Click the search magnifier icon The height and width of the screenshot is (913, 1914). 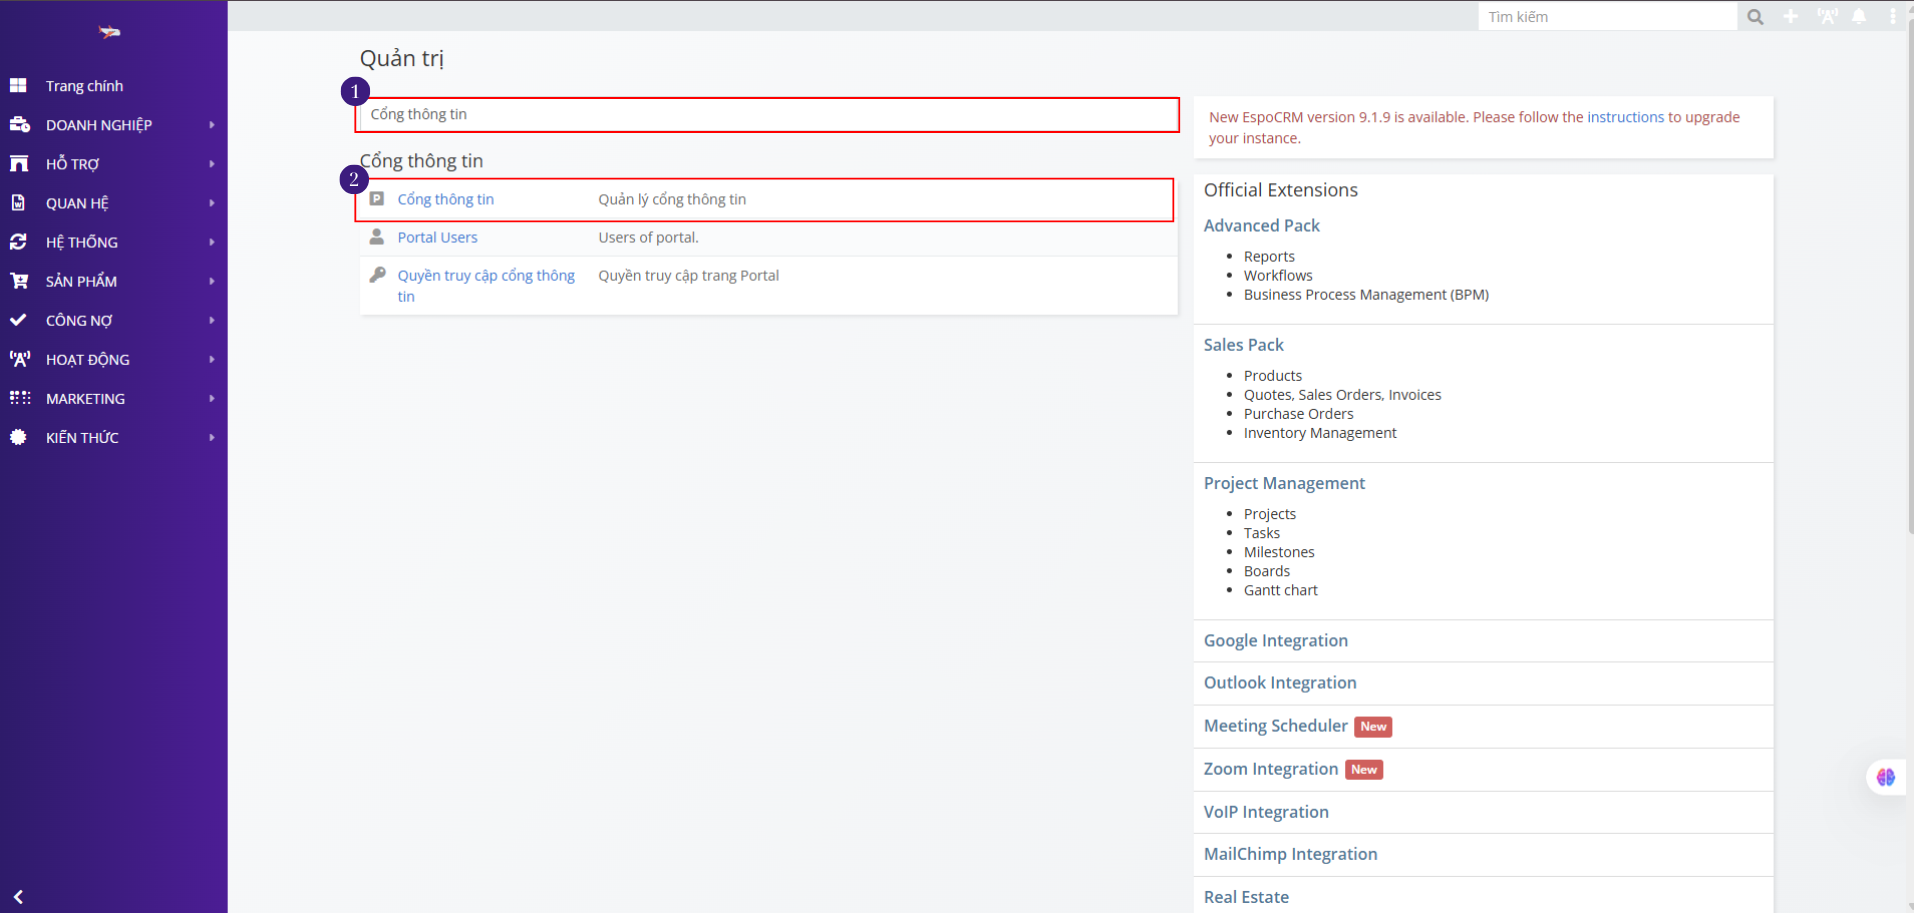[x=1755, y=17]
